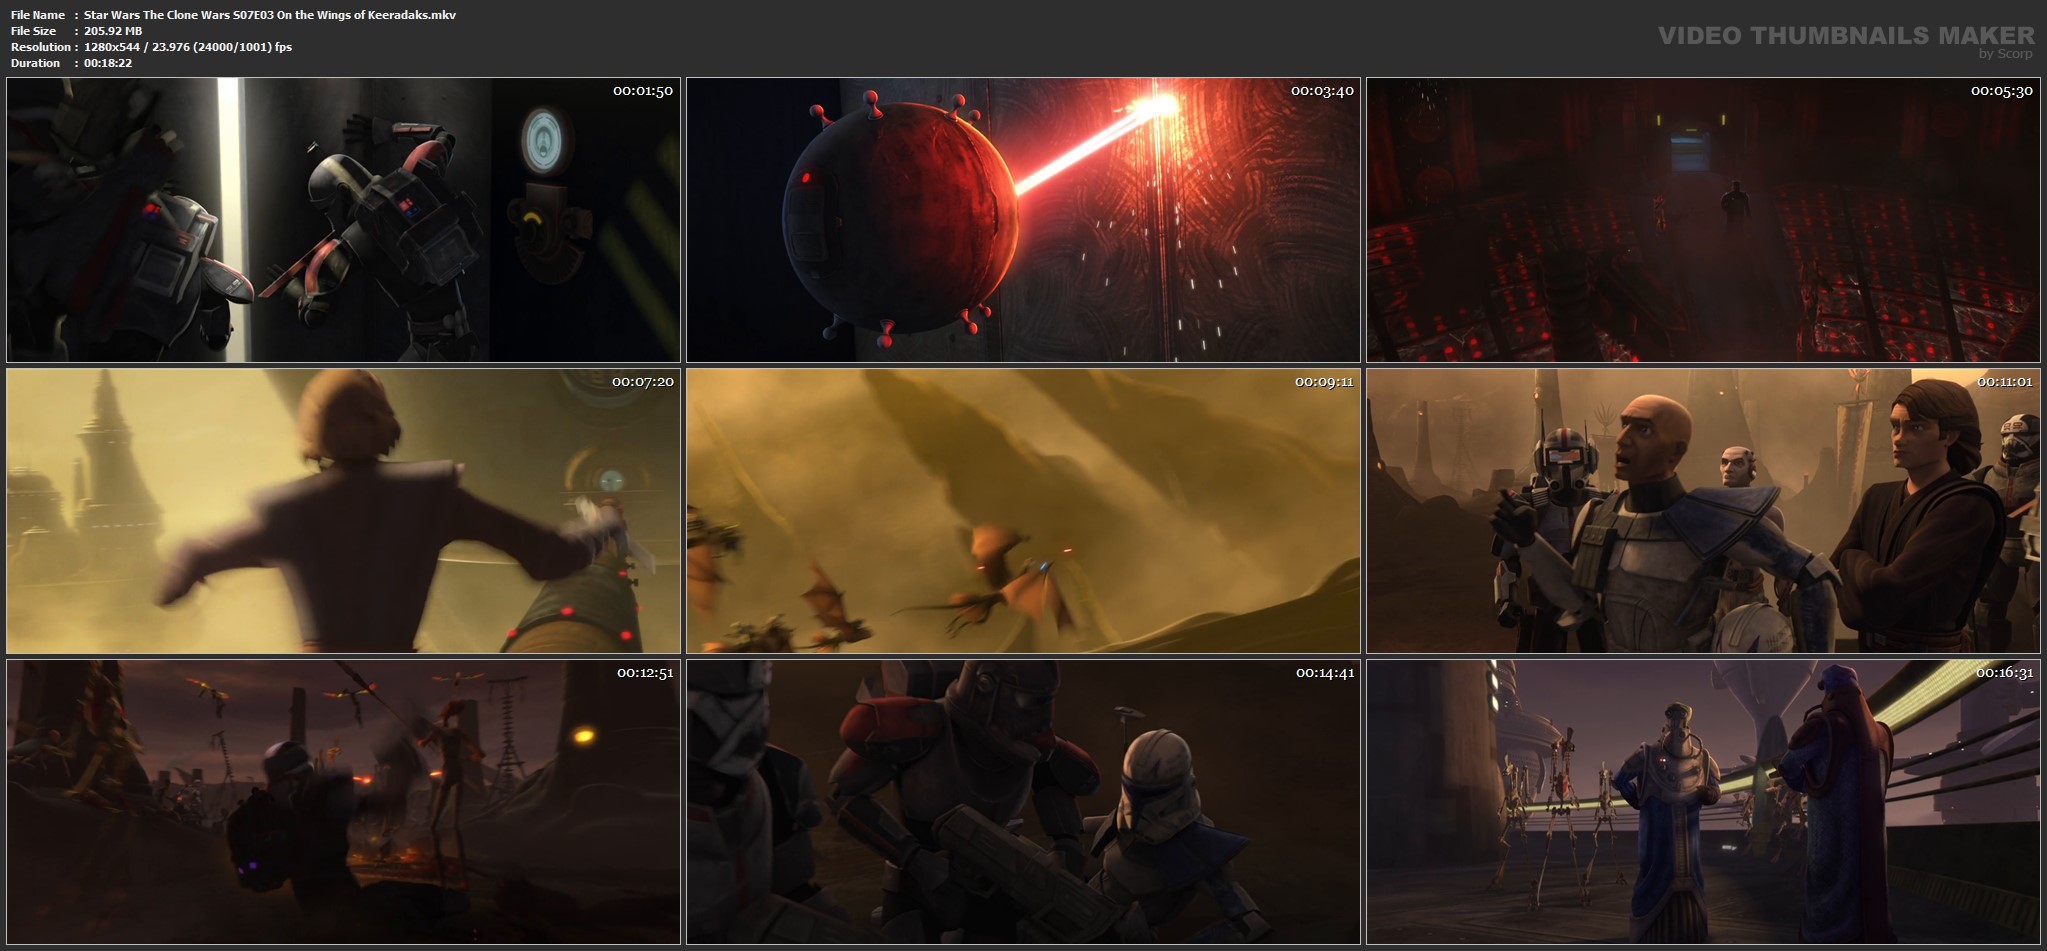Image resolution: width=2047 pixels, height=951 pixels.
Task: Open the robed figures thumbnail at 00:16:31
Action: pos(1703,802)
